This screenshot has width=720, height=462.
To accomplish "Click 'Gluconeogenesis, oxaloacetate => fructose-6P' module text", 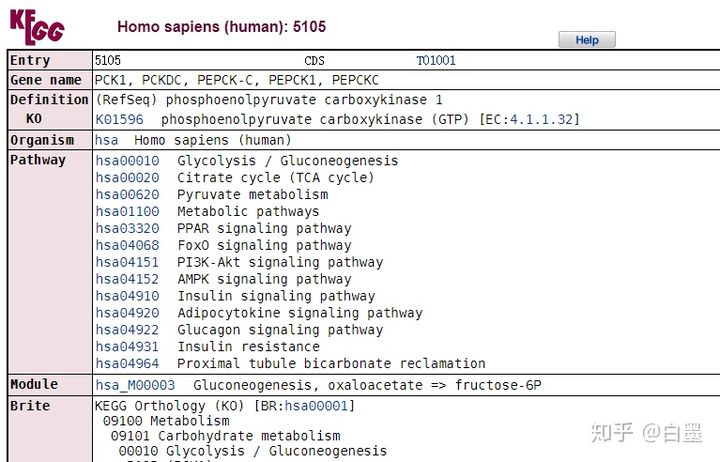I will click(367, 385).
